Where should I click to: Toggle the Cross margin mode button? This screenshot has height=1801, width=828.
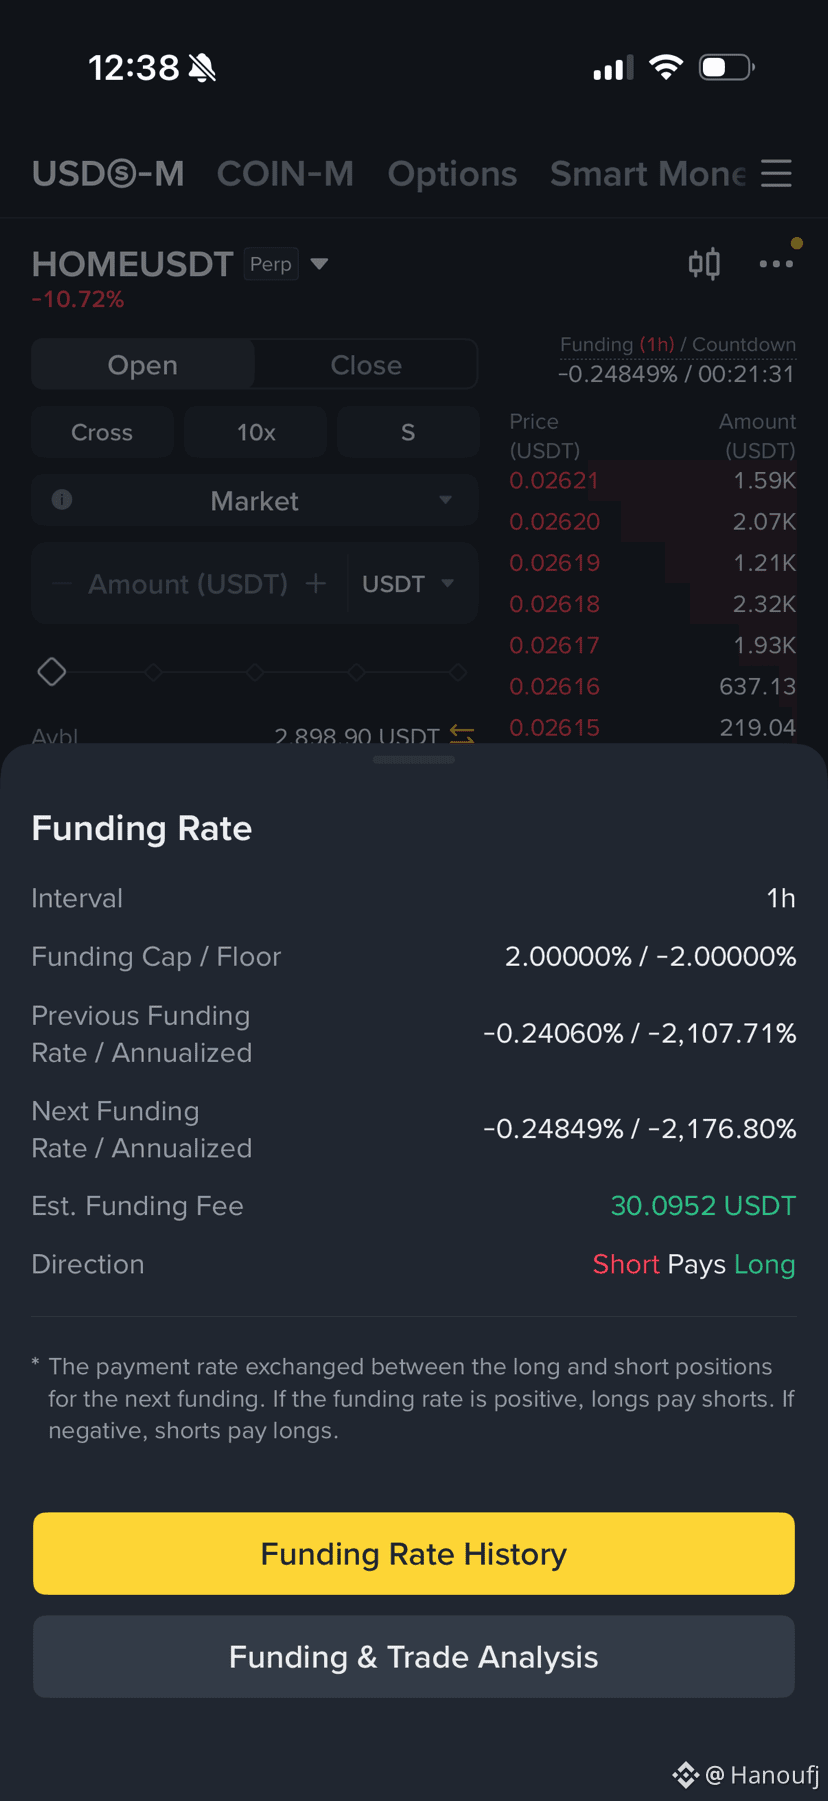(102, 432)
